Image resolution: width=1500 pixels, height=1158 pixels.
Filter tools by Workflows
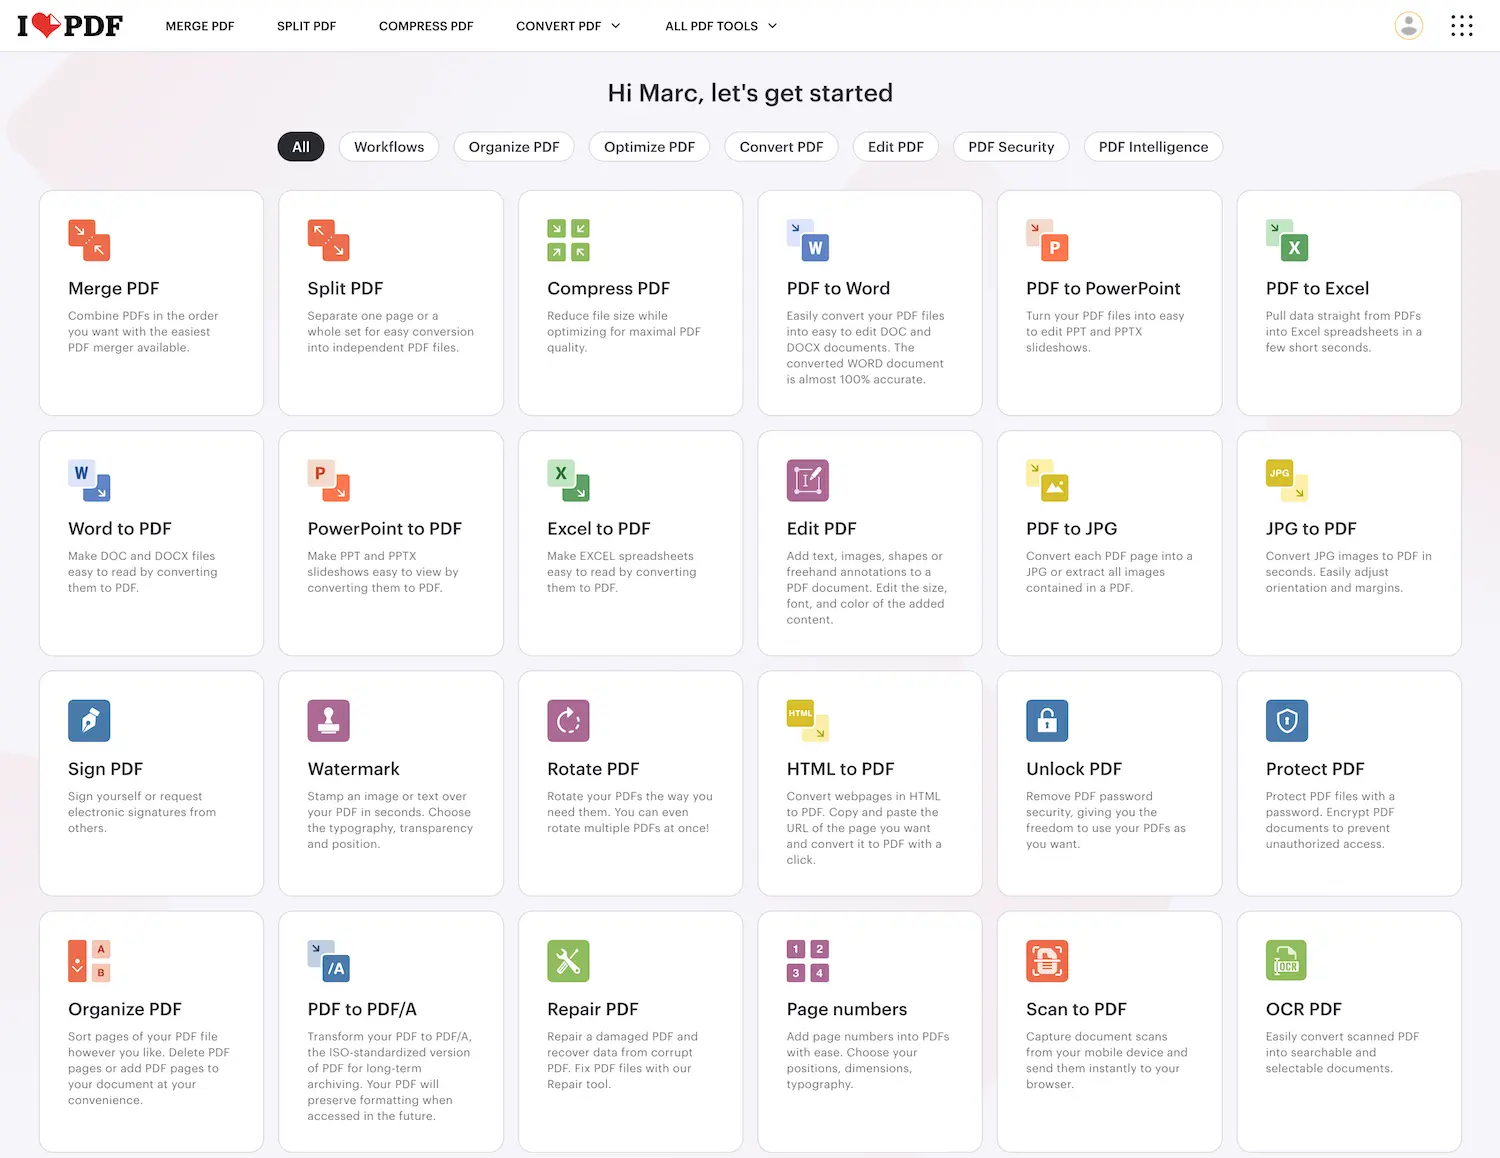[389, 147]
